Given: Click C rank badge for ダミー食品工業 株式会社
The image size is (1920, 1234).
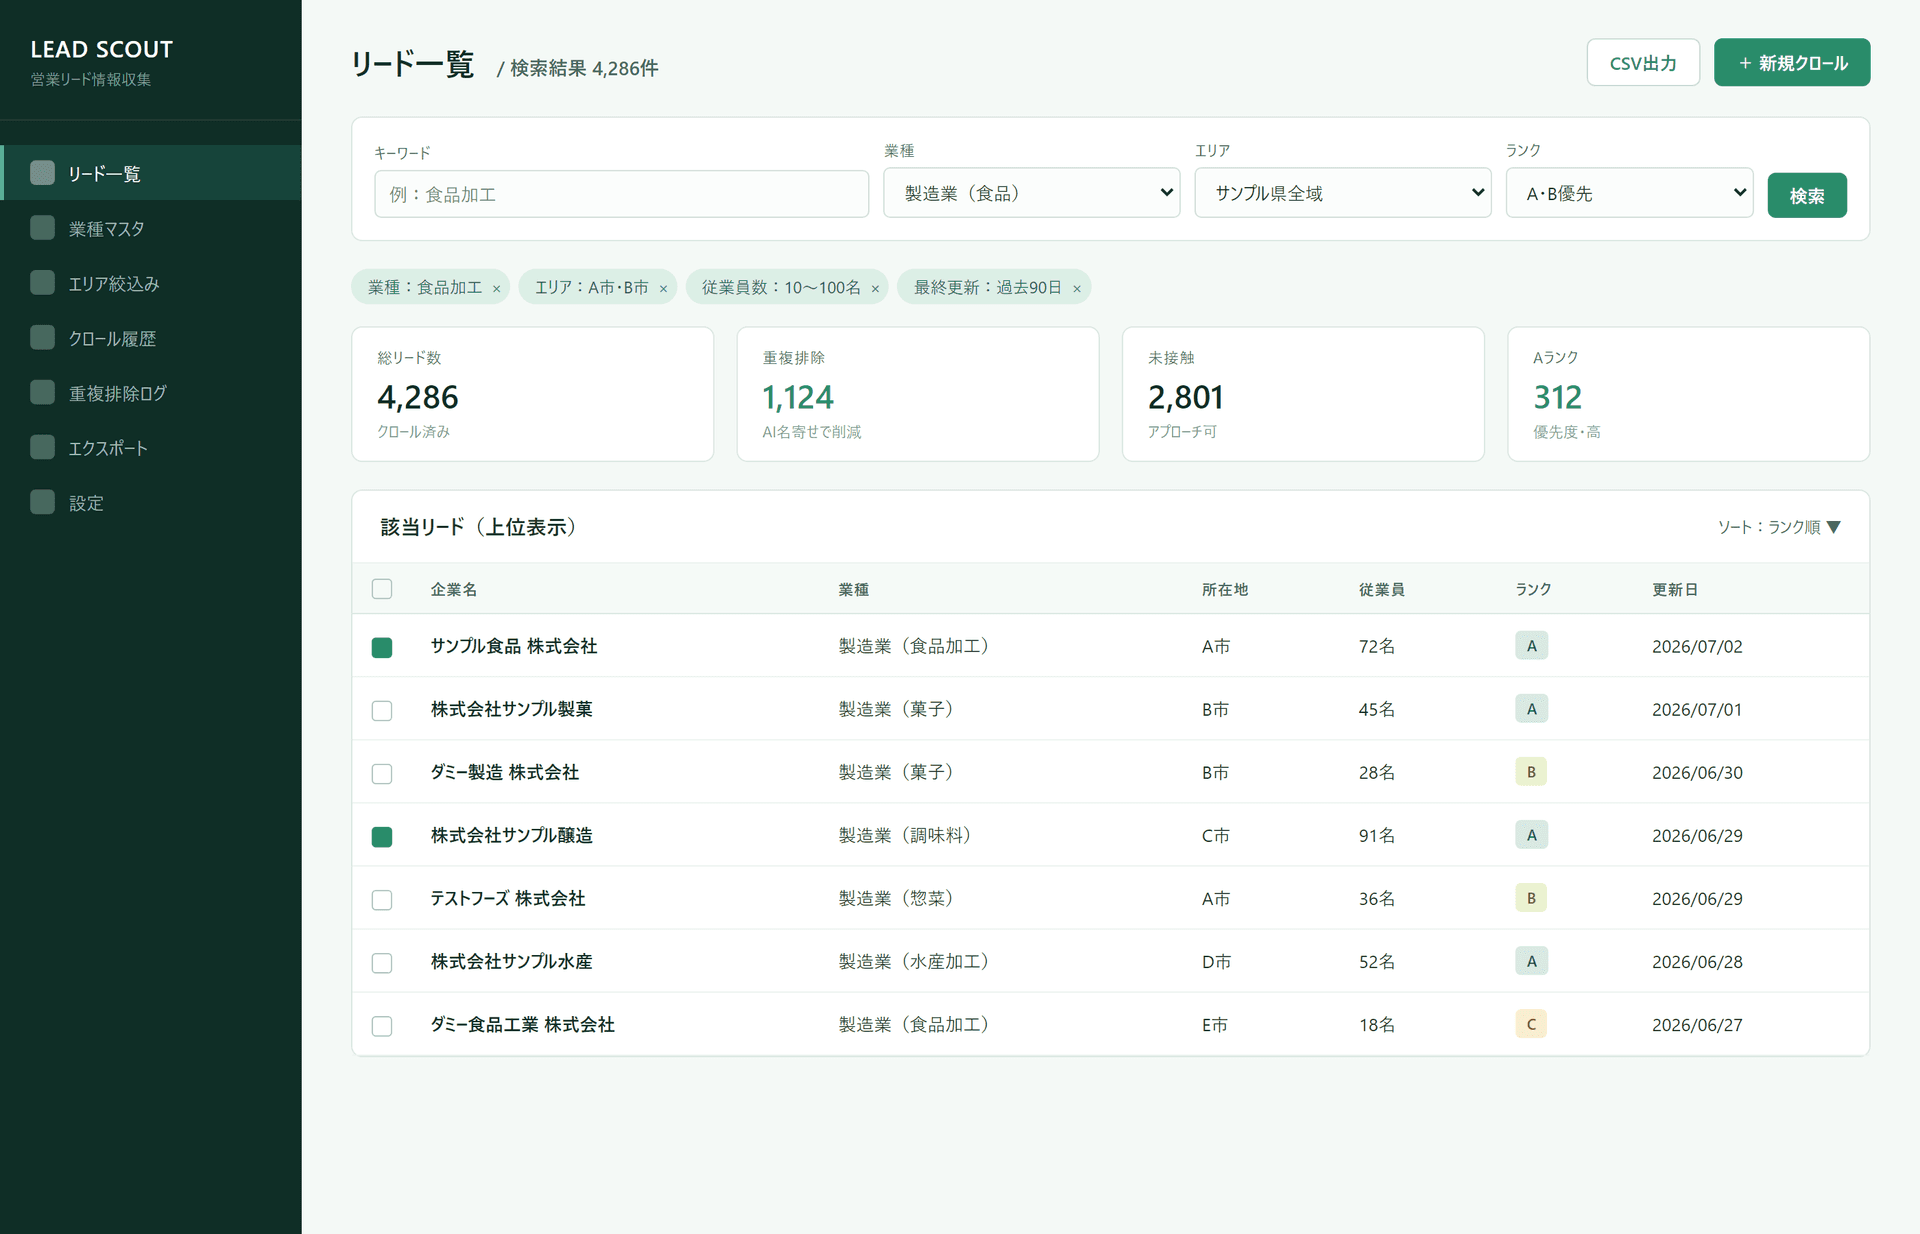Looking at the screenshot, I should pyautogui.click(x=1531, y=1024).
